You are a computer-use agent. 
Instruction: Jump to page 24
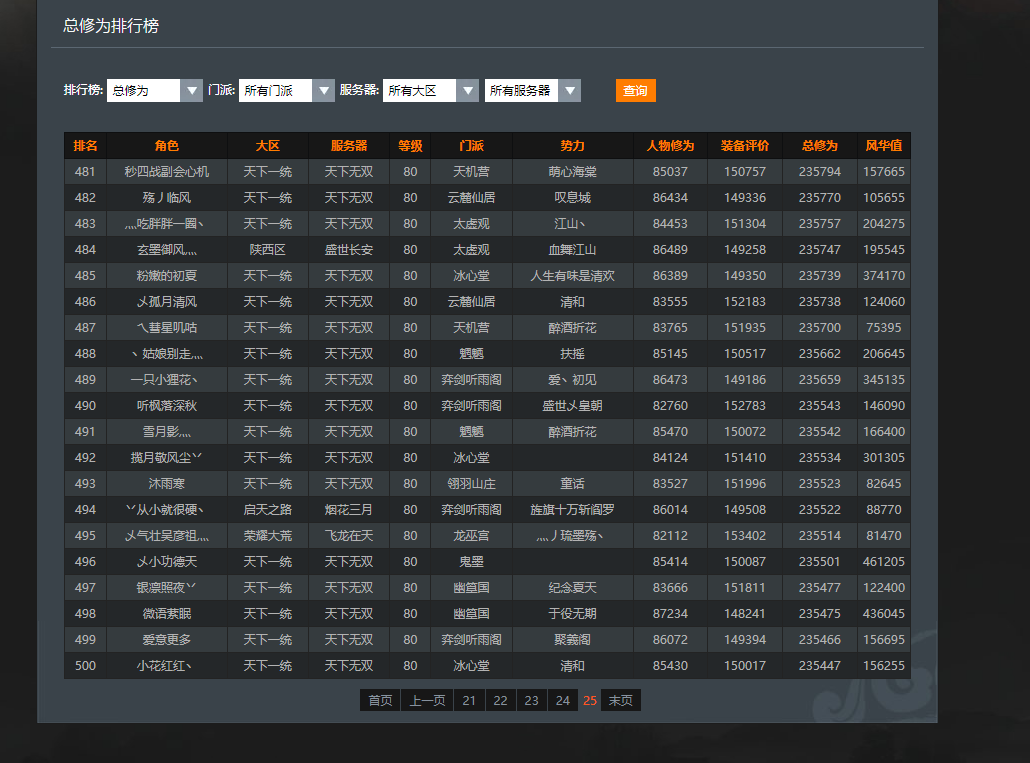click(562, 701)
